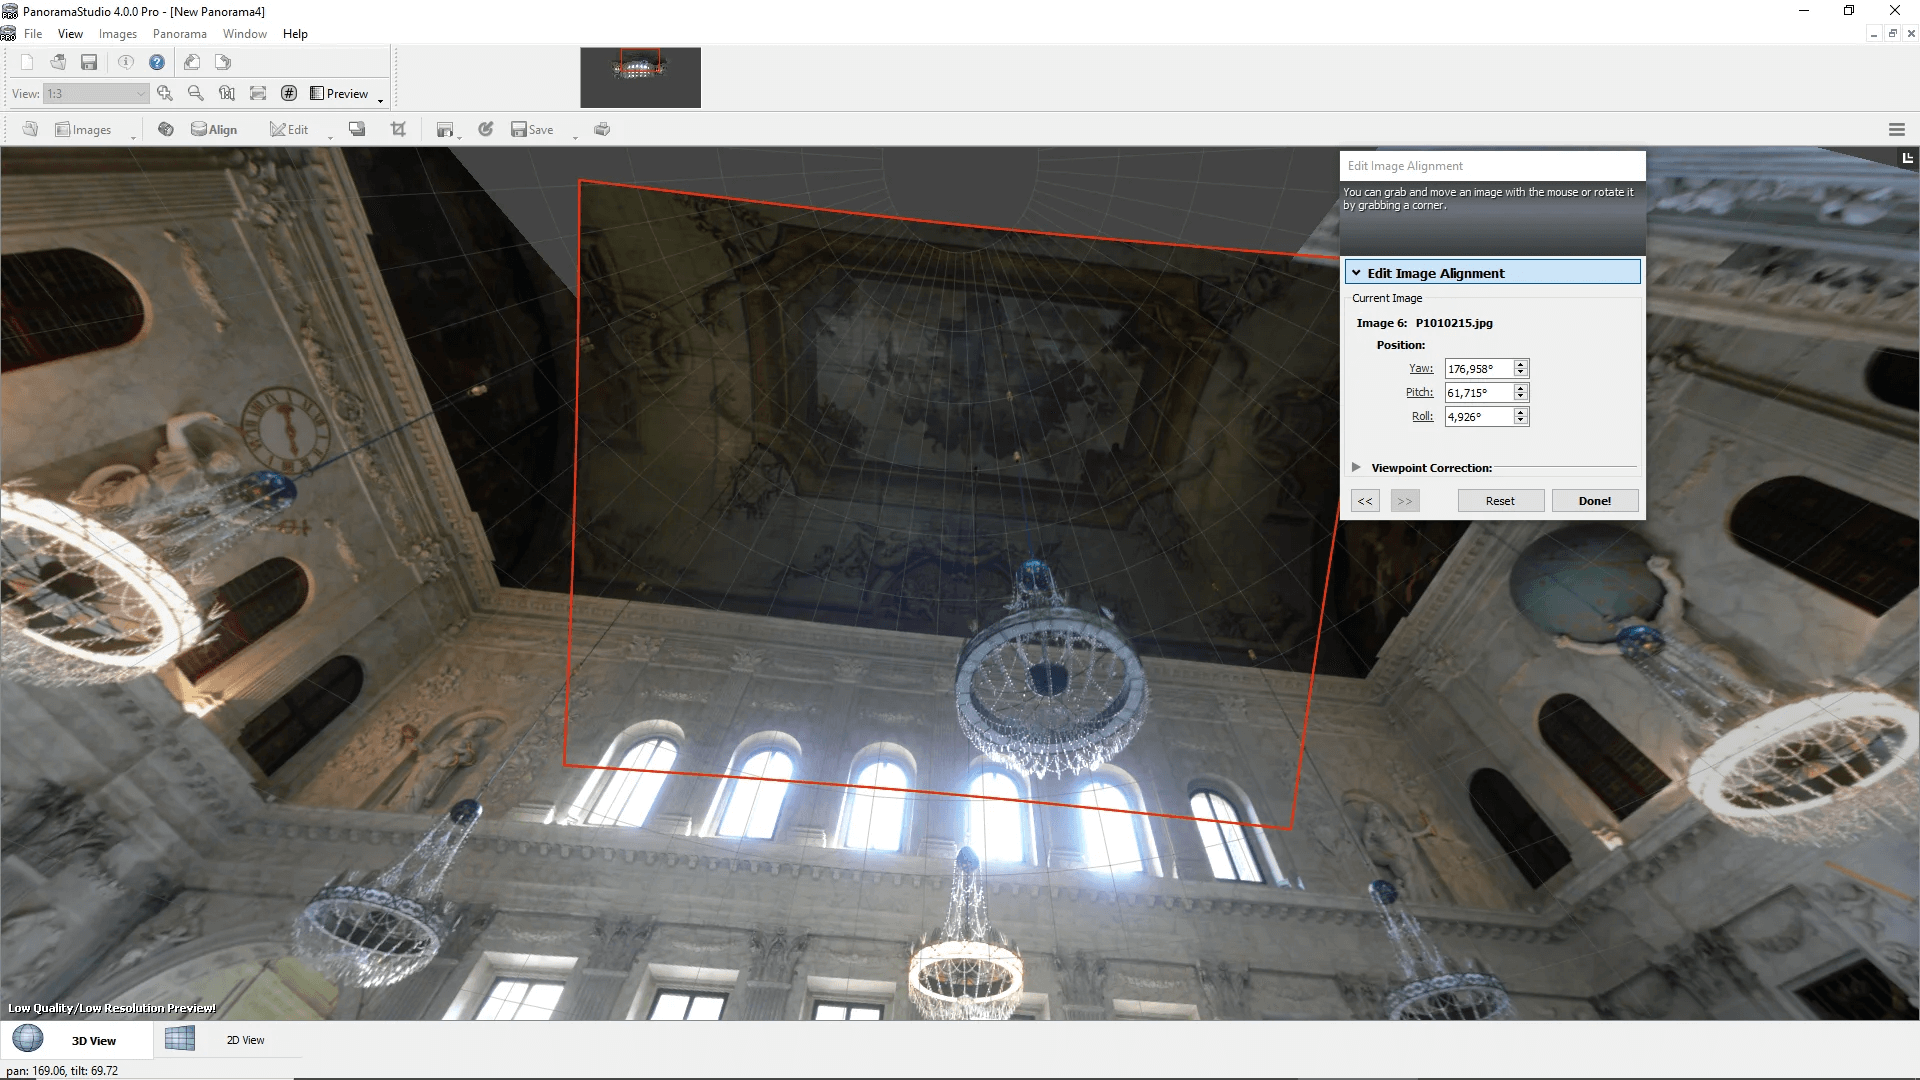Set view to 1:1 zoom
1920x1080 pixels.
tap(227, 93)
